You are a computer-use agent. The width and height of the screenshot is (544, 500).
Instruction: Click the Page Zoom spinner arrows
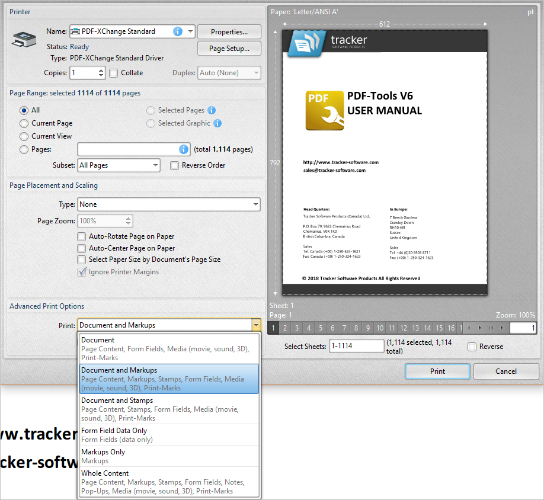128,221
